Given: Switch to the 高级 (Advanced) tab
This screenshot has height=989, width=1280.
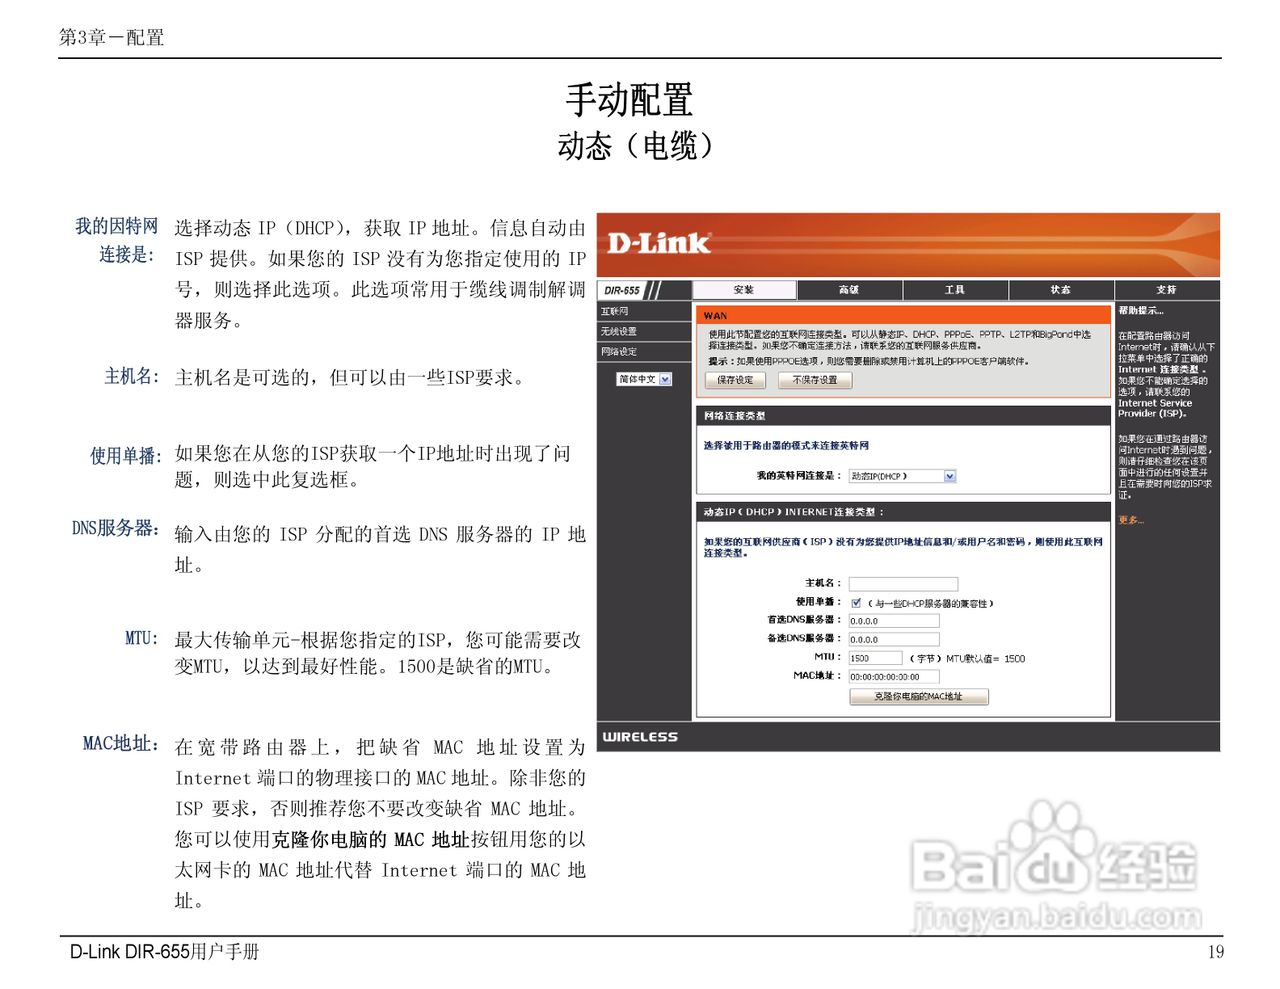Looking at the screenshot, I should coord(849,290).
